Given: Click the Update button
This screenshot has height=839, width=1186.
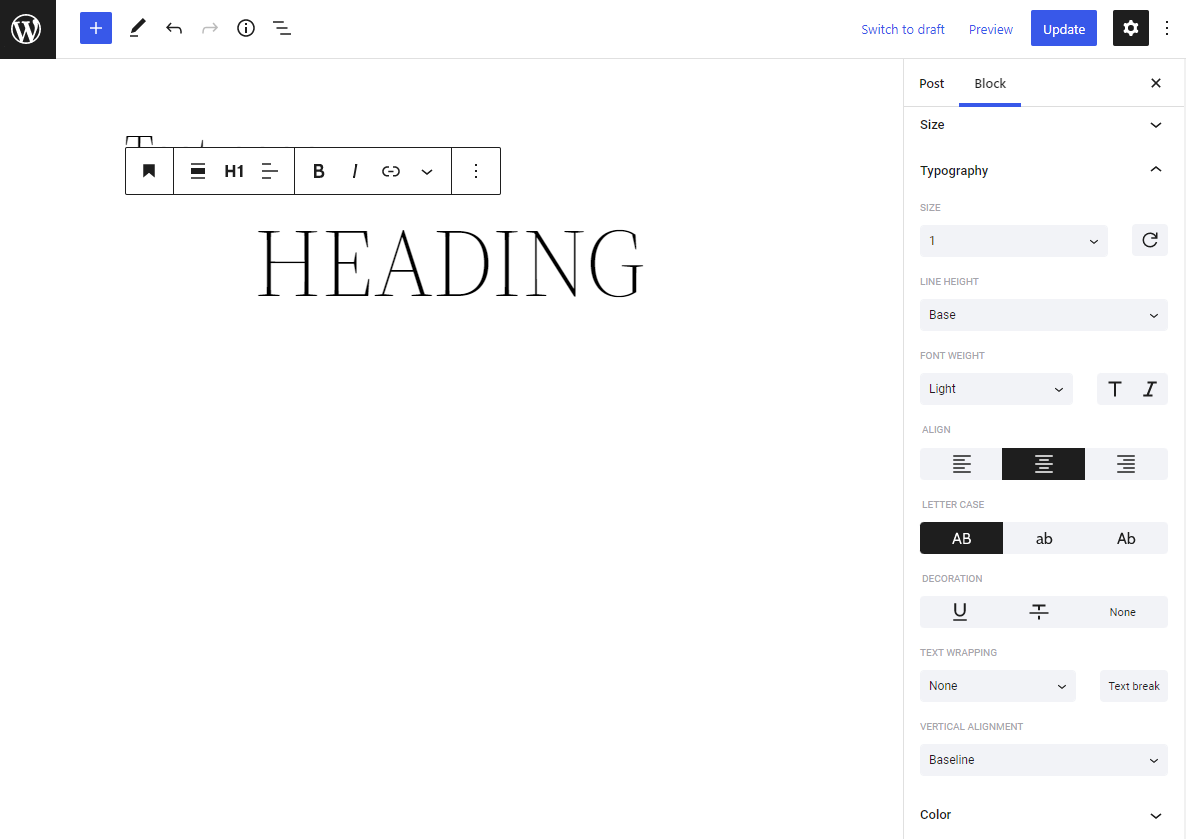Looking at the screenshot, I should tap(1063, 29).
